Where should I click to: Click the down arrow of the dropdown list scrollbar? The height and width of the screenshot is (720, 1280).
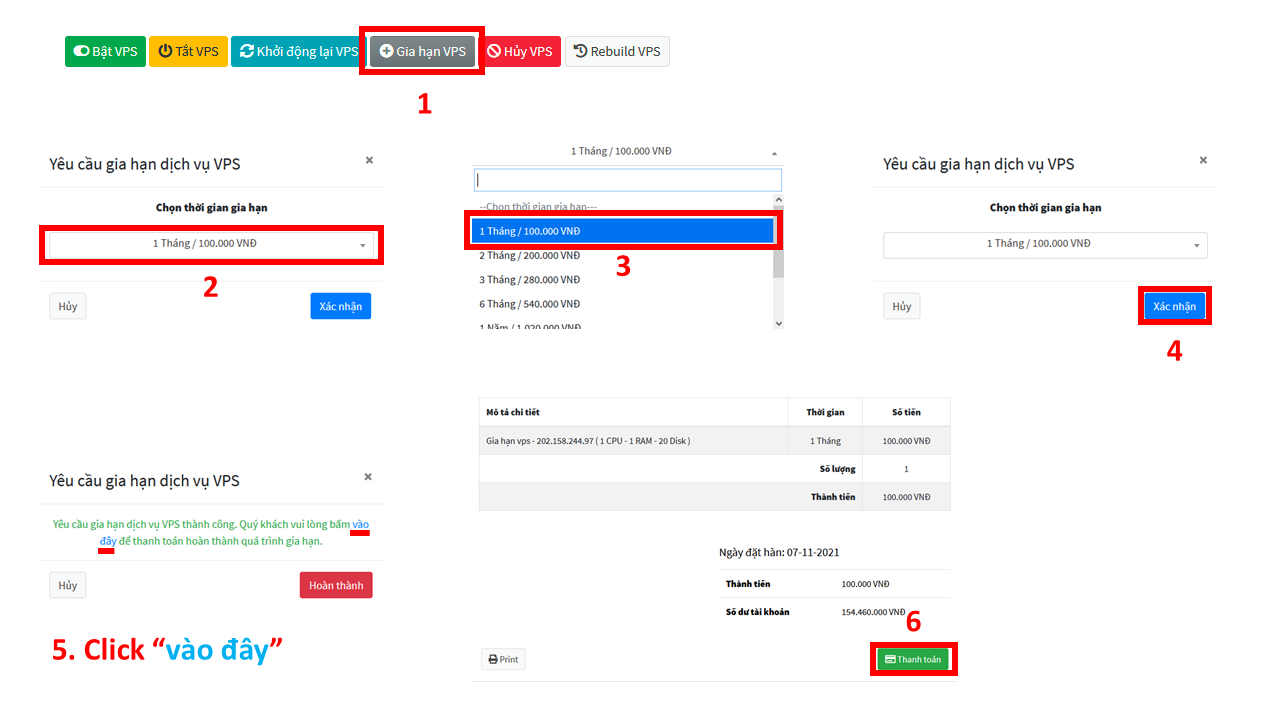click(779, 323)
